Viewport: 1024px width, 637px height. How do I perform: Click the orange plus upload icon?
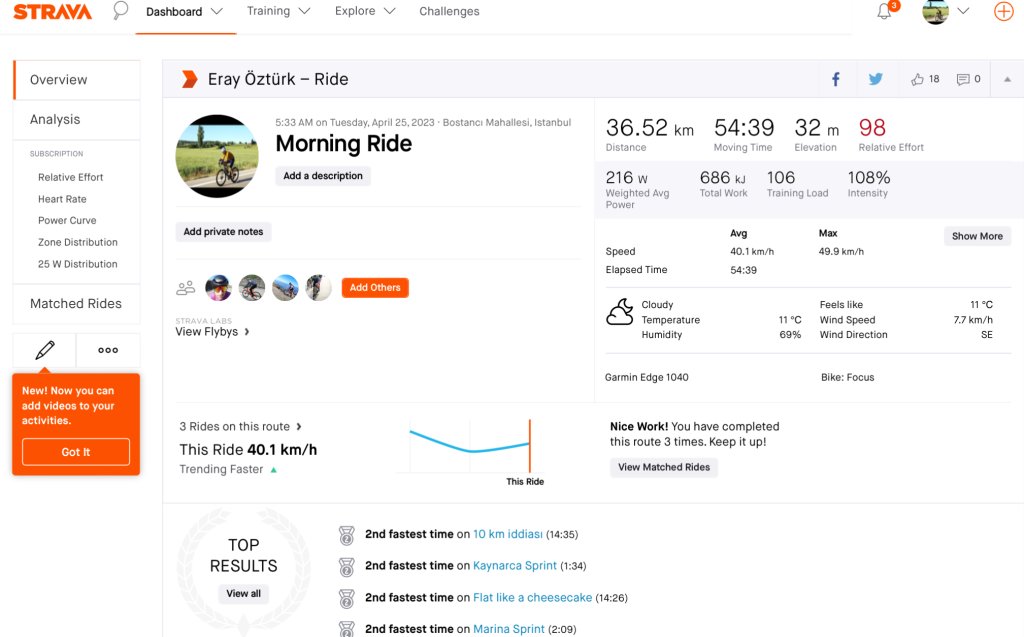(1003, 12)
